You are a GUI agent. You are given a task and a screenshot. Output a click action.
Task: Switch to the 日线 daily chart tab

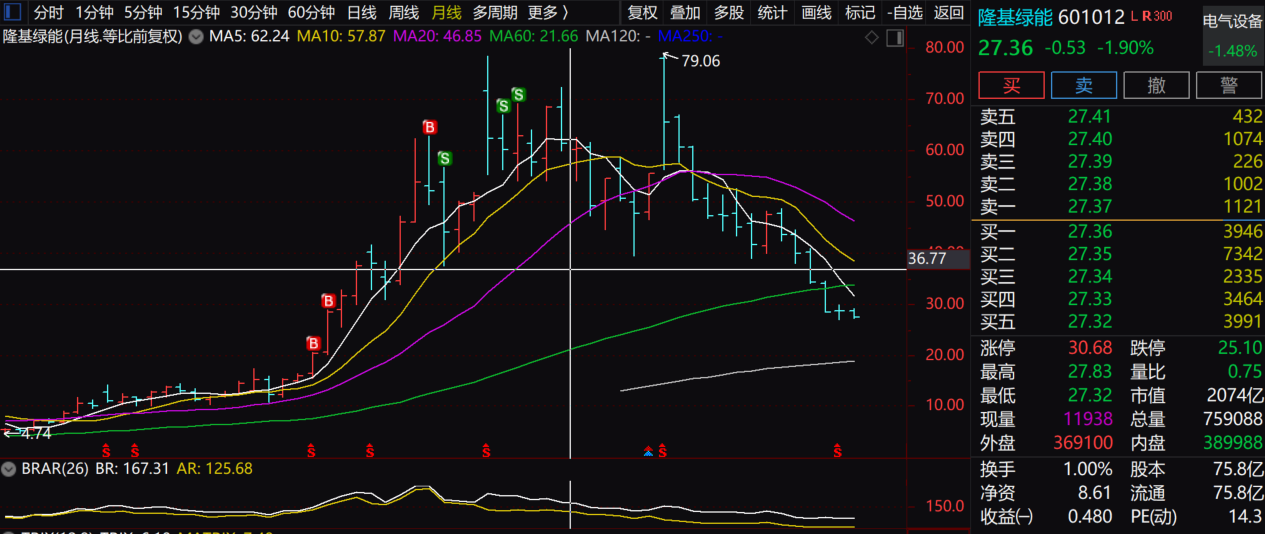[x=361, y=13]
